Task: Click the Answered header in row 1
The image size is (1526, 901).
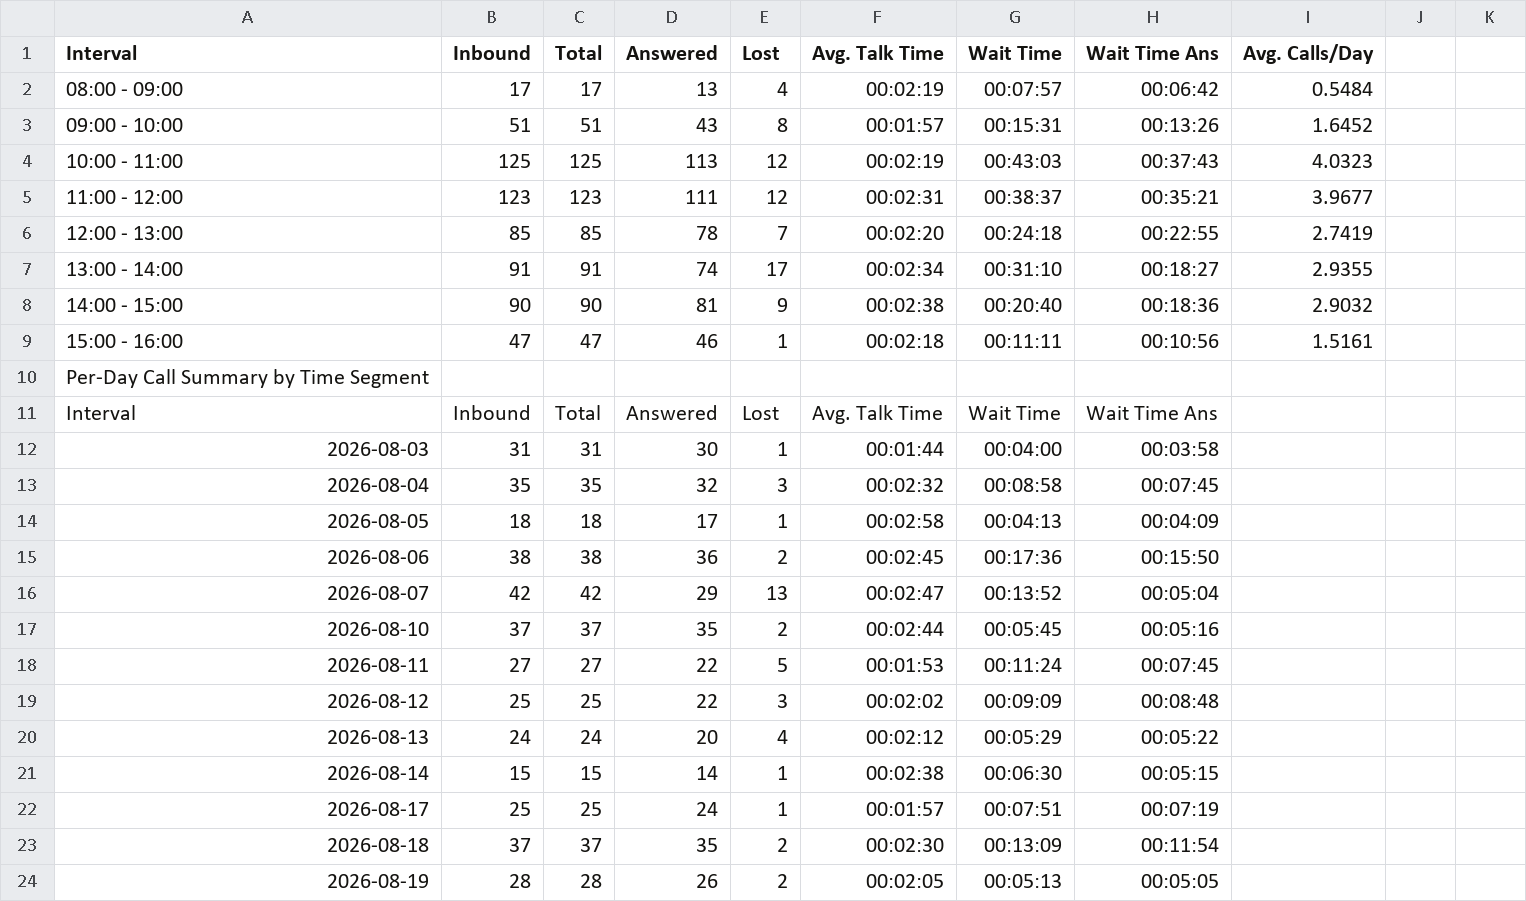Action: point(672,54)
